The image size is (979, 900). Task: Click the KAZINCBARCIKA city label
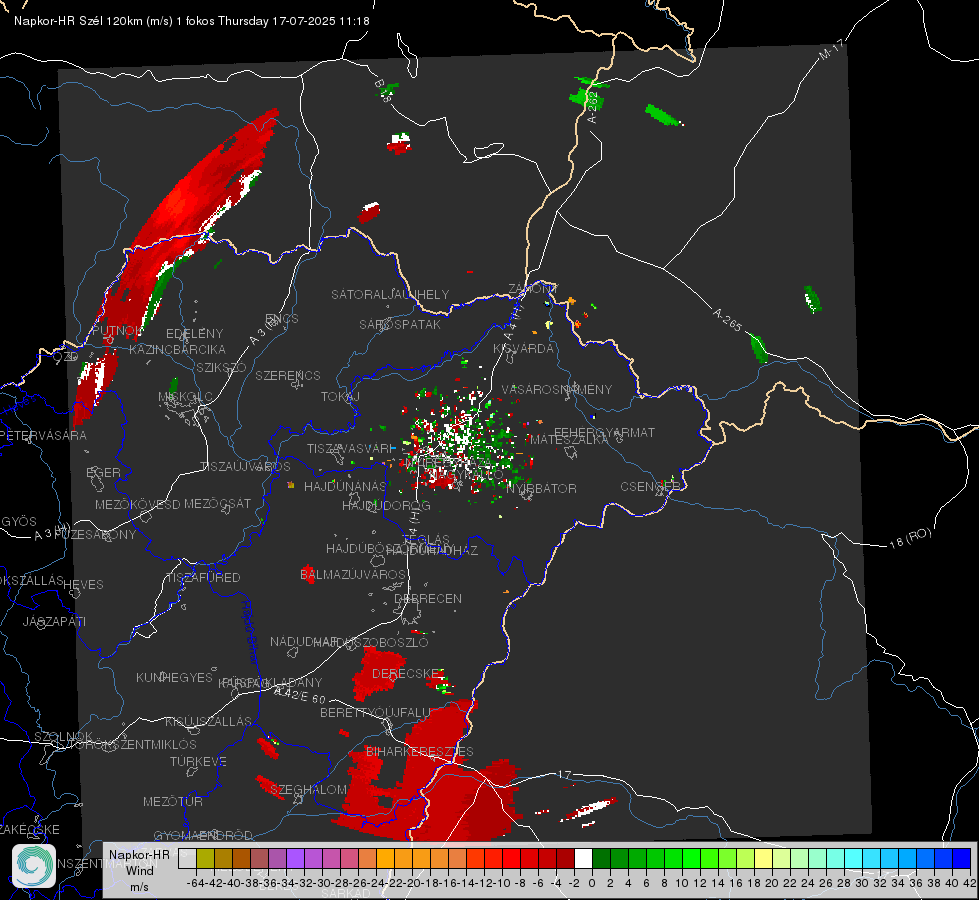point(177,350)
